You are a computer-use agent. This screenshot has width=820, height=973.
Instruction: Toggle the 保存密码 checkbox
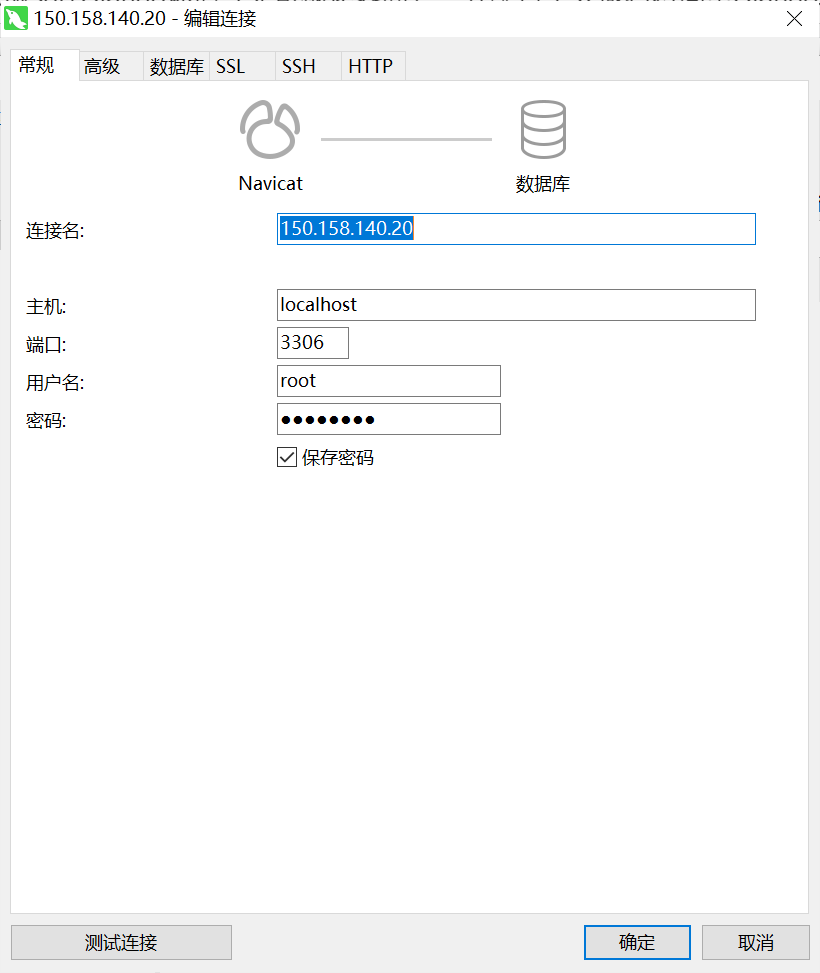point(287,457)
